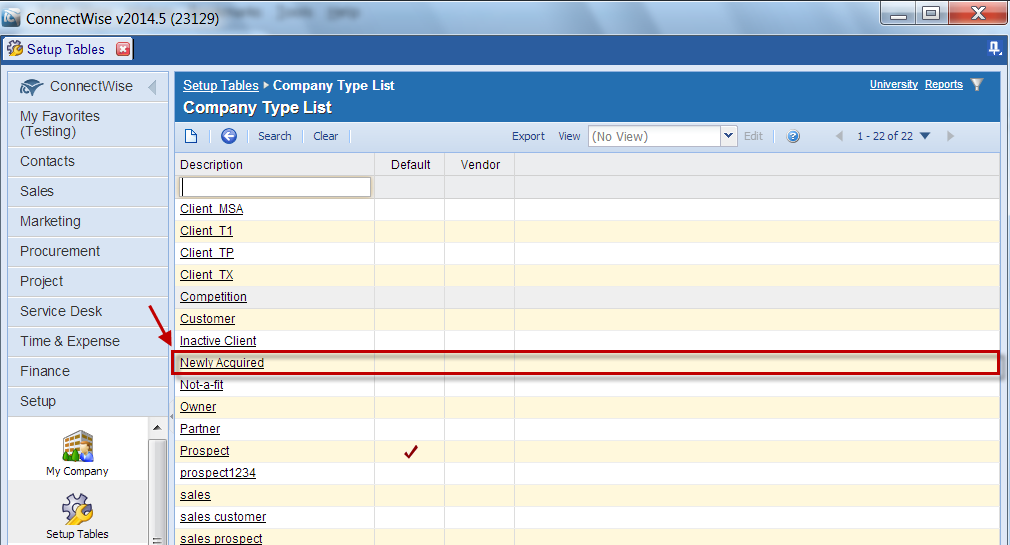
Task: Open Not-a-fit company type
Action: pos(202,385)
